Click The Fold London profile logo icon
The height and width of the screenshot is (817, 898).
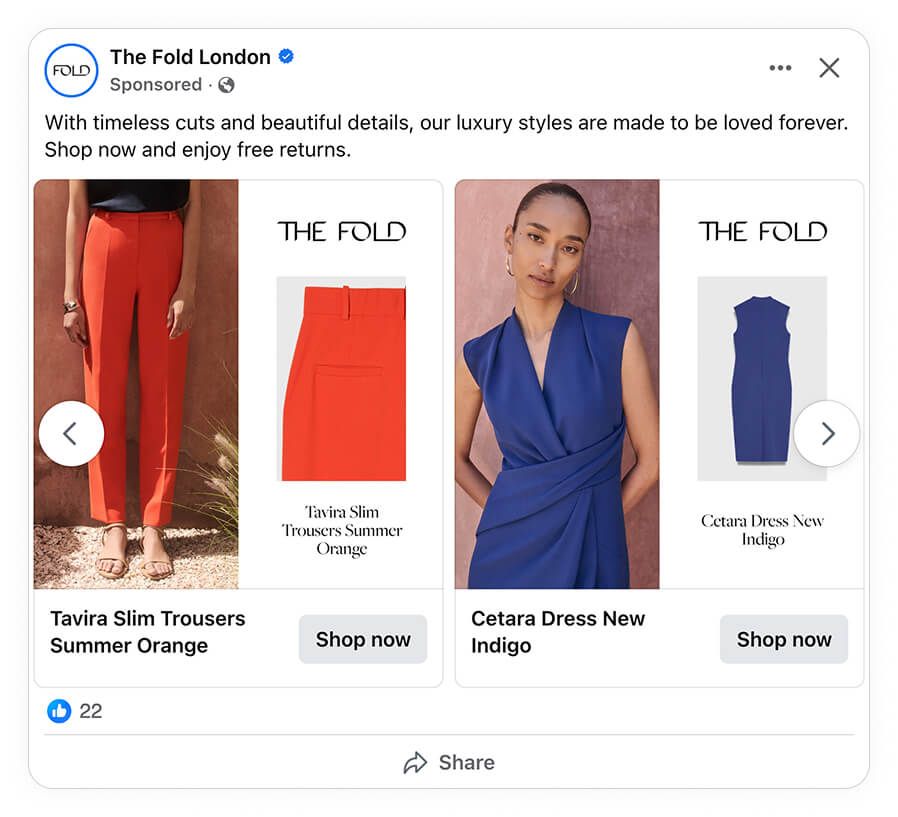[x=69, y=70]
